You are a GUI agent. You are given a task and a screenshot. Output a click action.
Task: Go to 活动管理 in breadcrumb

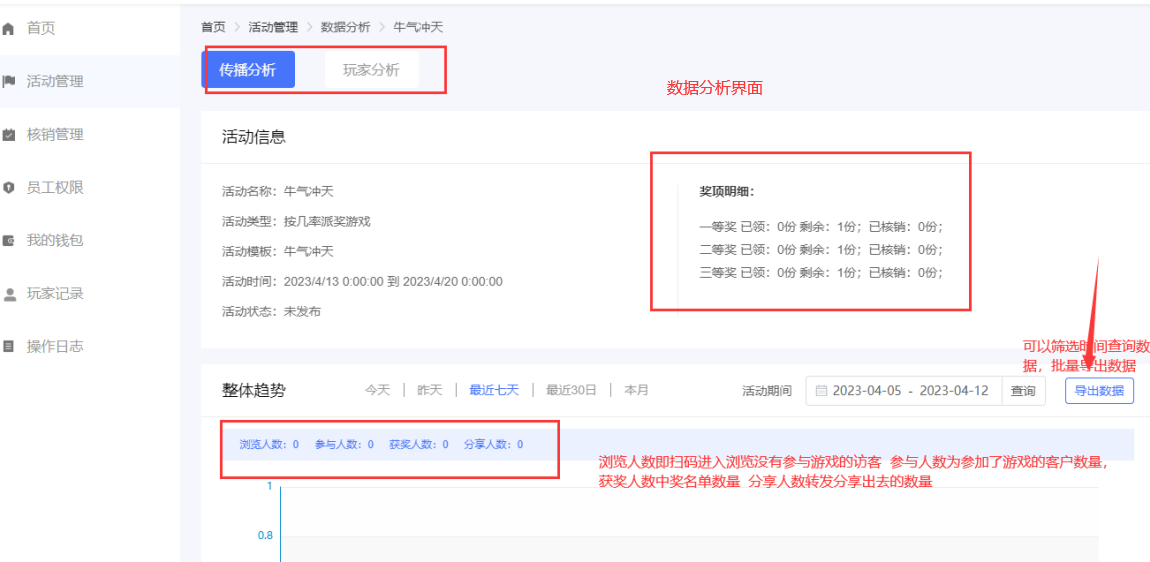click(x=273, y=27)
